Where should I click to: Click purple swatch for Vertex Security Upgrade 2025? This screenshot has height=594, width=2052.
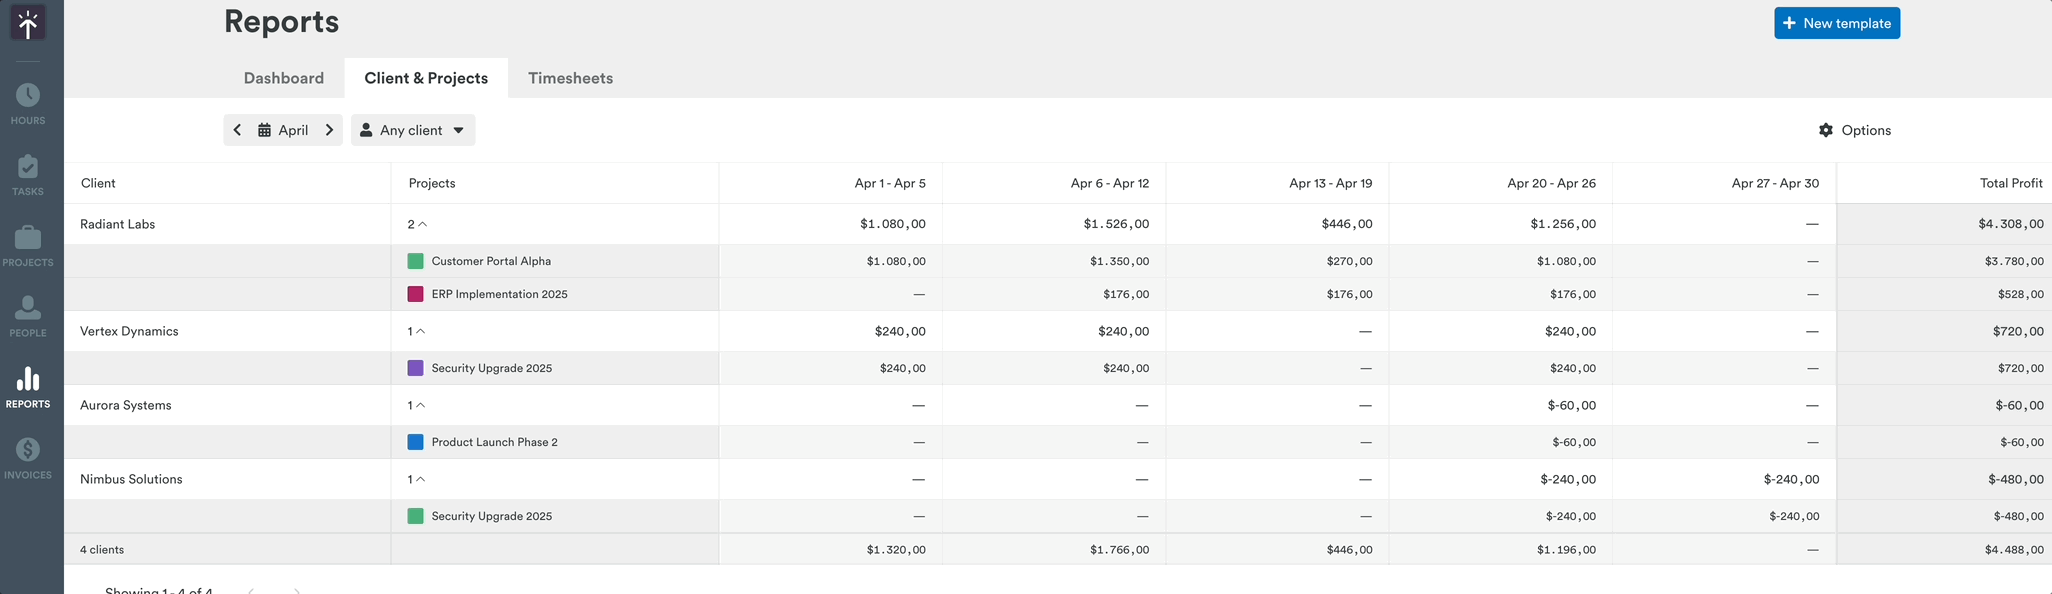click(415, 368)
